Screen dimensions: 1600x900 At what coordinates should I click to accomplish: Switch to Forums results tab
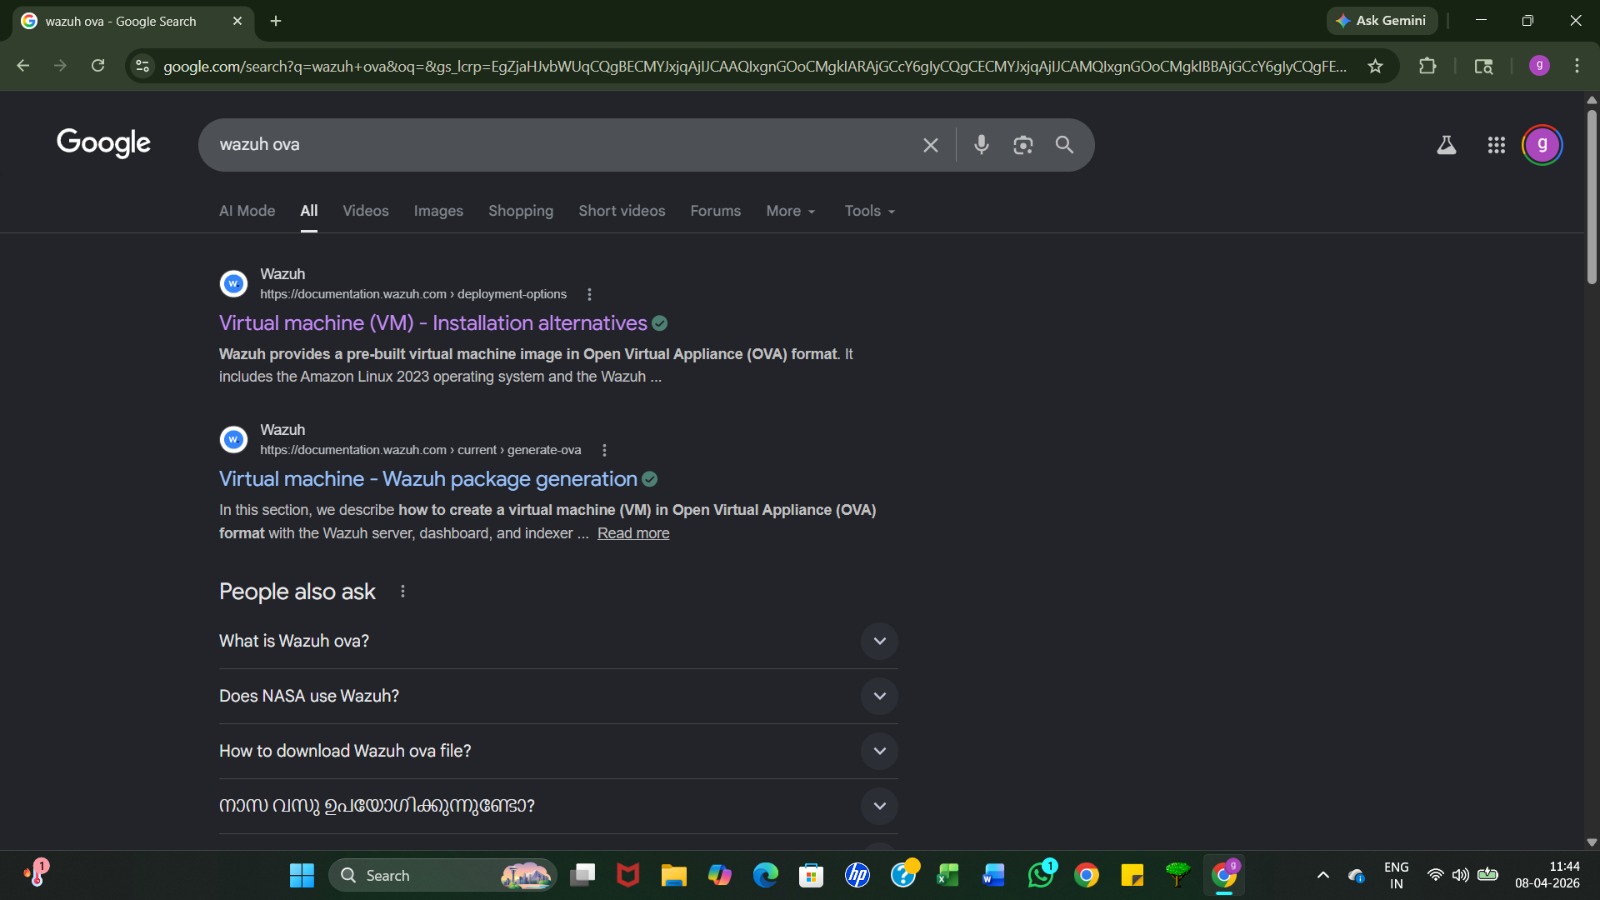(x=716, y=211)
